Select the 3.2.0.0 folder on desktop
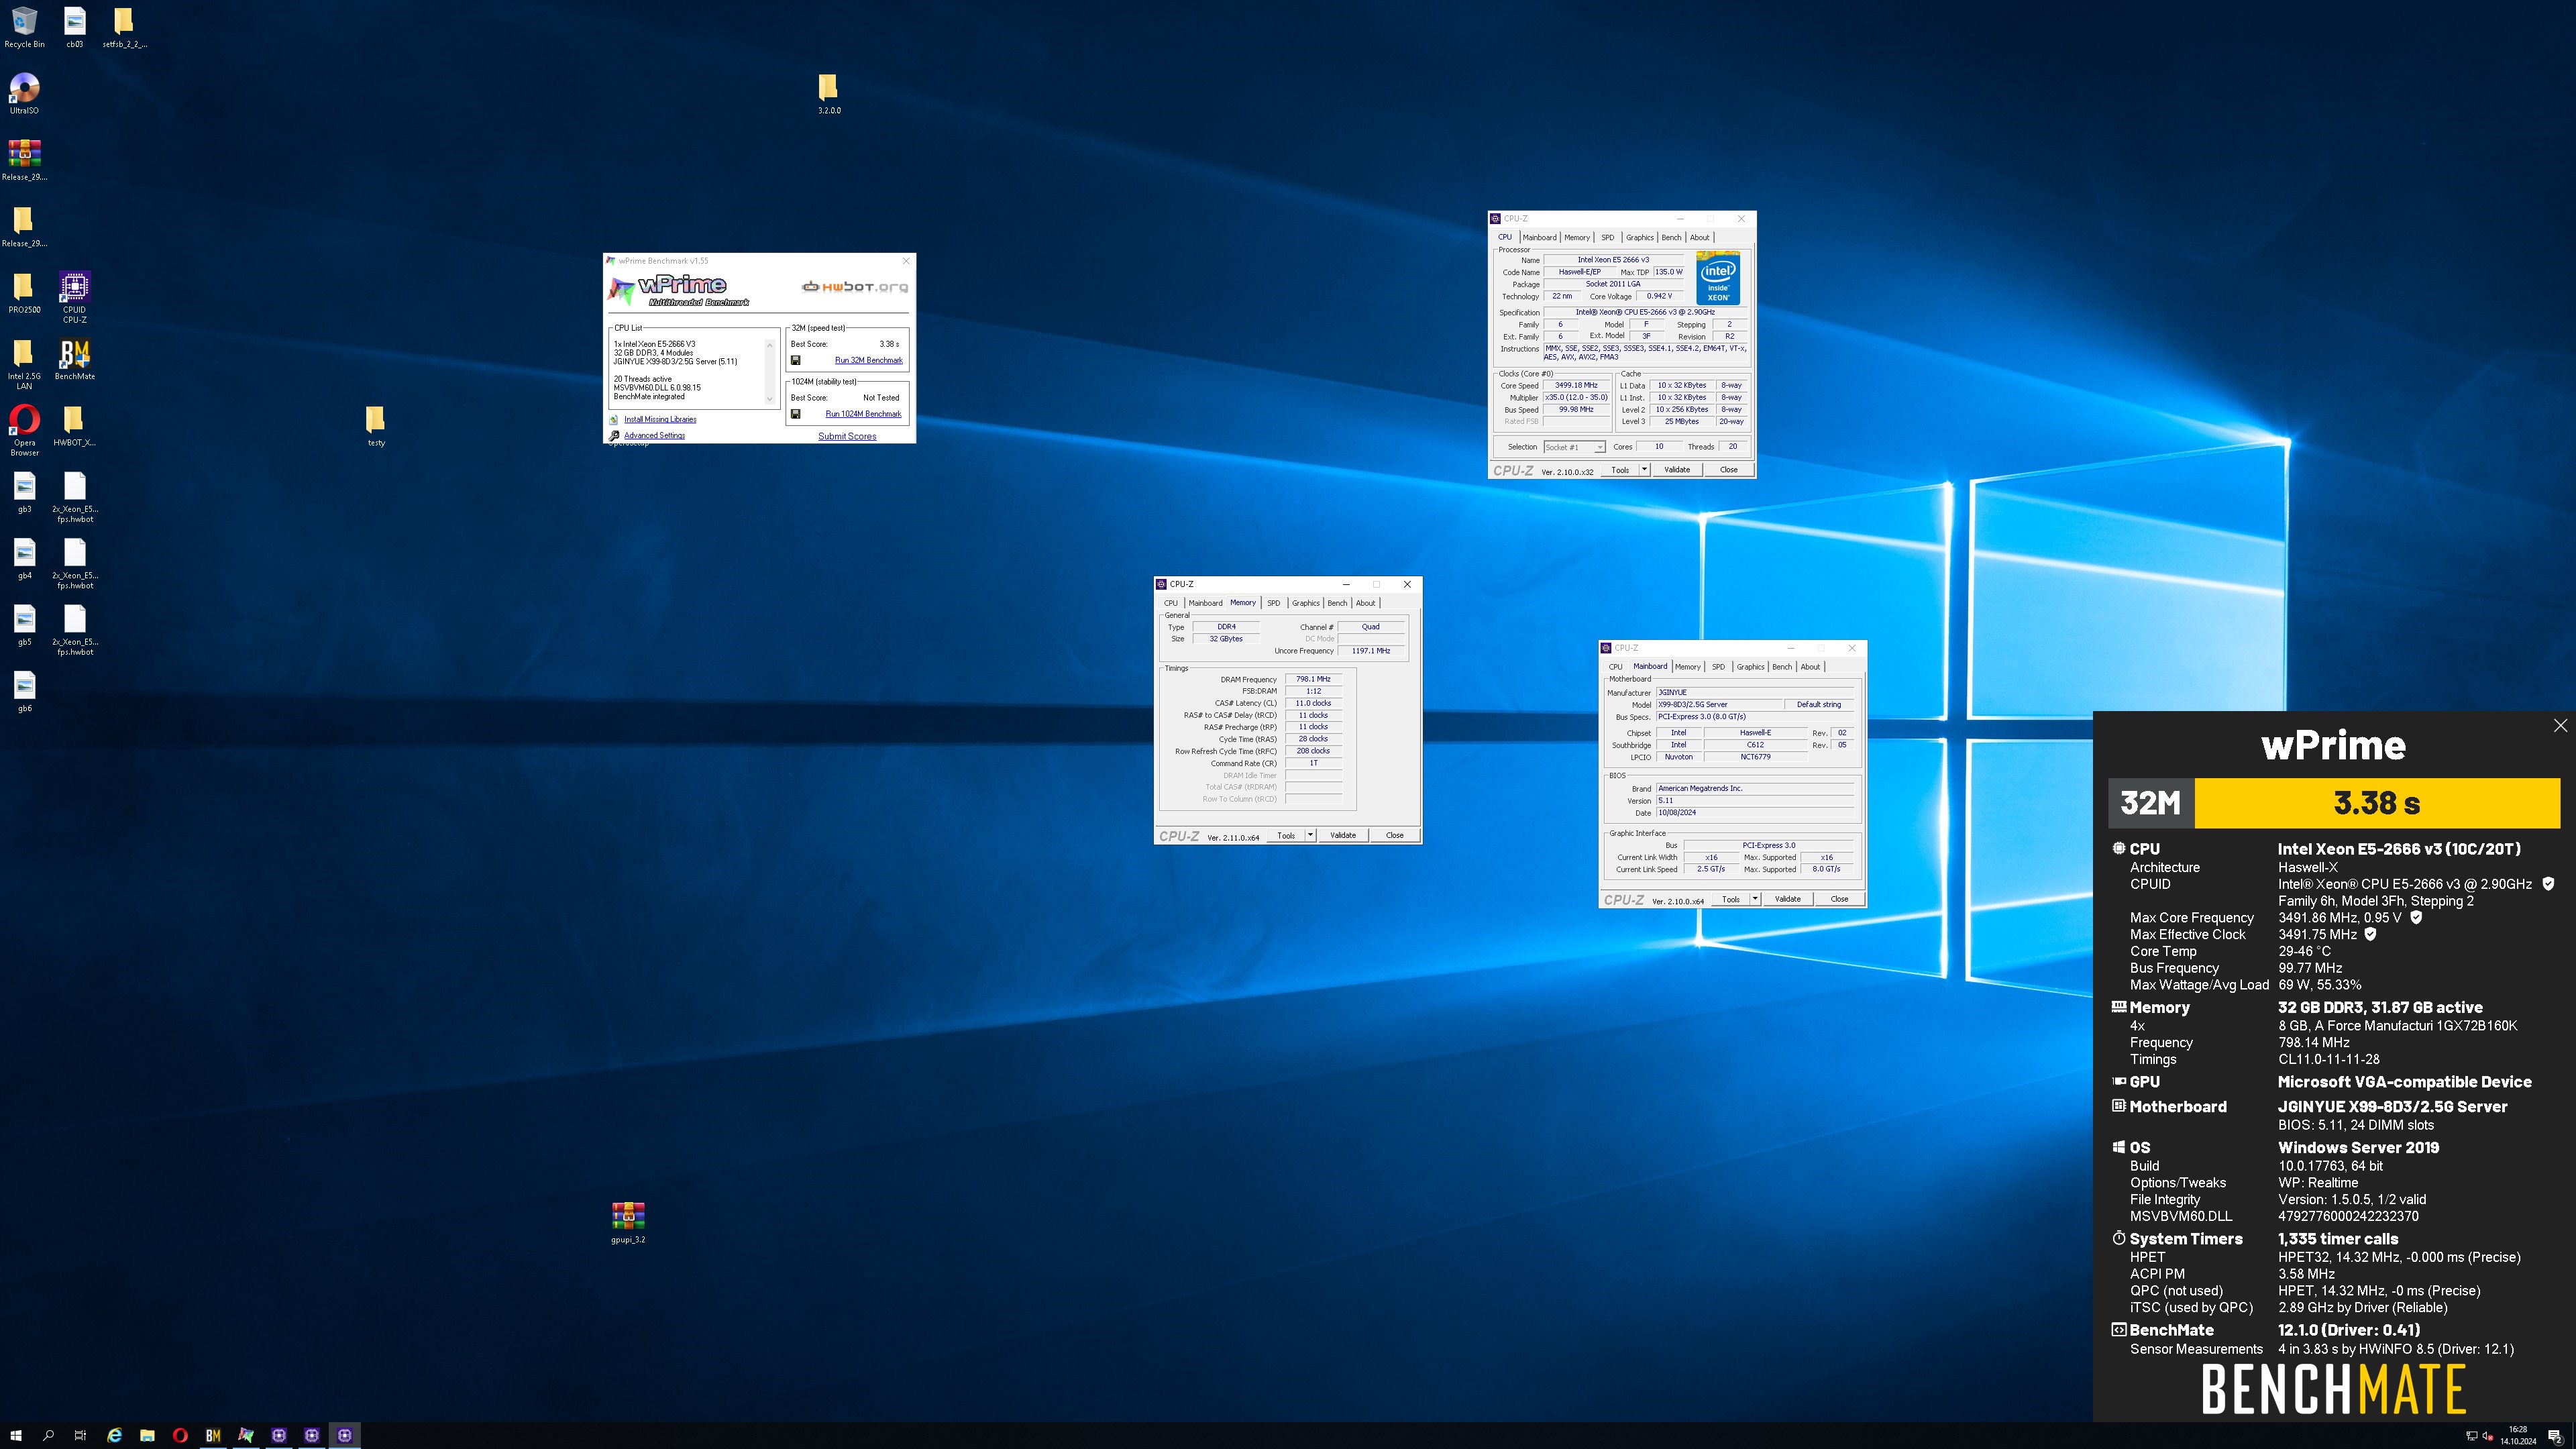The width and height of the screenshot is (2576, 1449). (829, 93)
